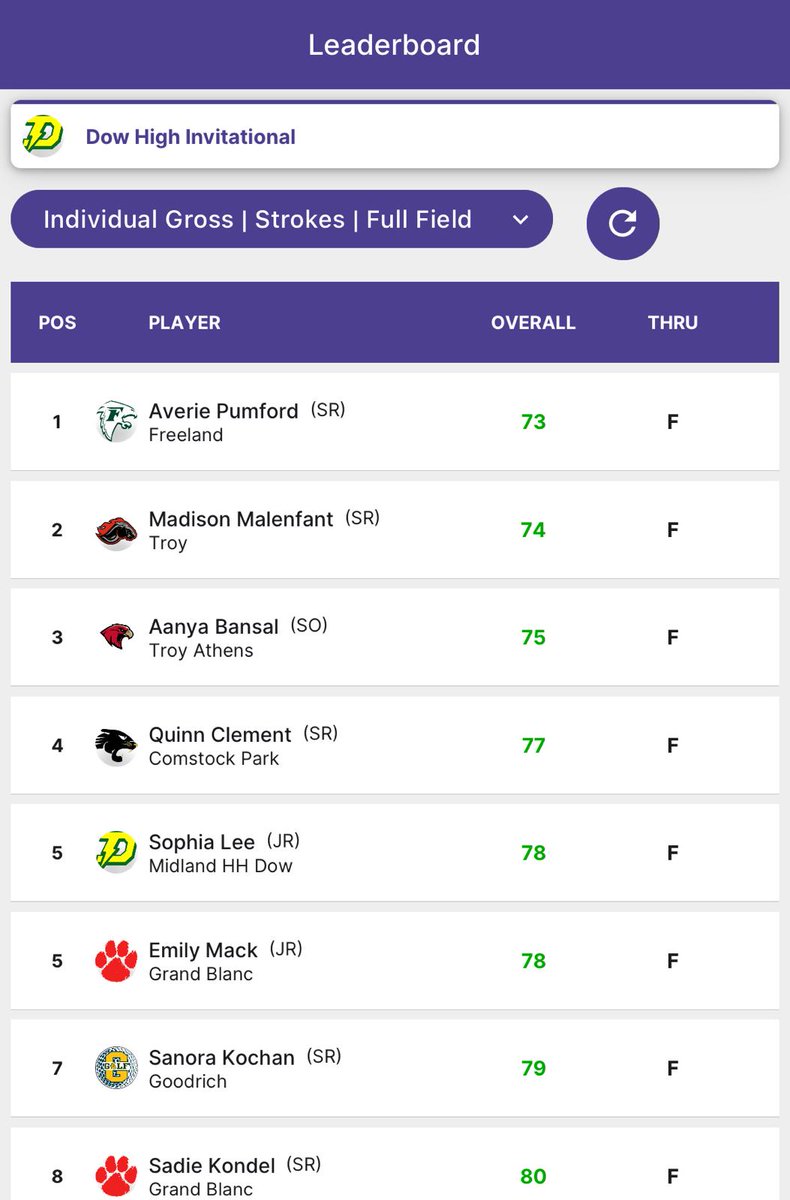This screenshot has width=790, height=1200.
Task: Open the Individual Gross leaderboard dropdown
Action: tap(257, 219)
